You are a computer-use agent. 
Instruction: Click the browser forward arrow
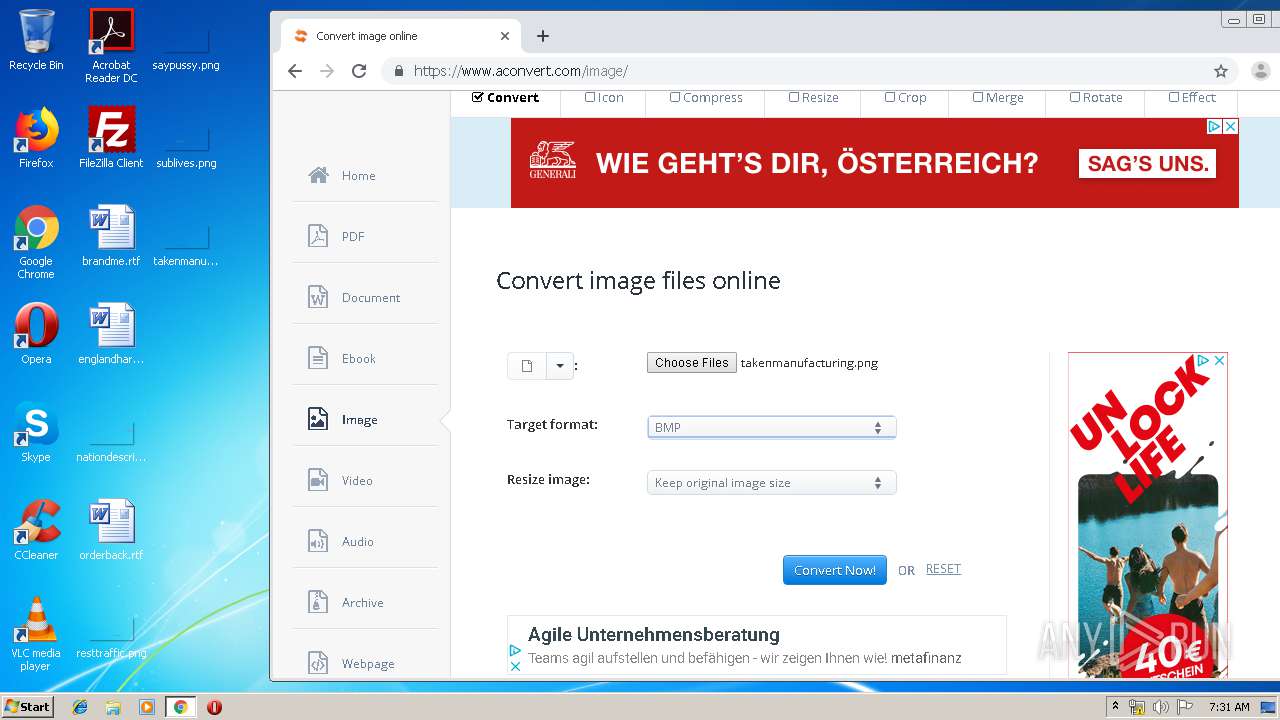click(327, 71)
